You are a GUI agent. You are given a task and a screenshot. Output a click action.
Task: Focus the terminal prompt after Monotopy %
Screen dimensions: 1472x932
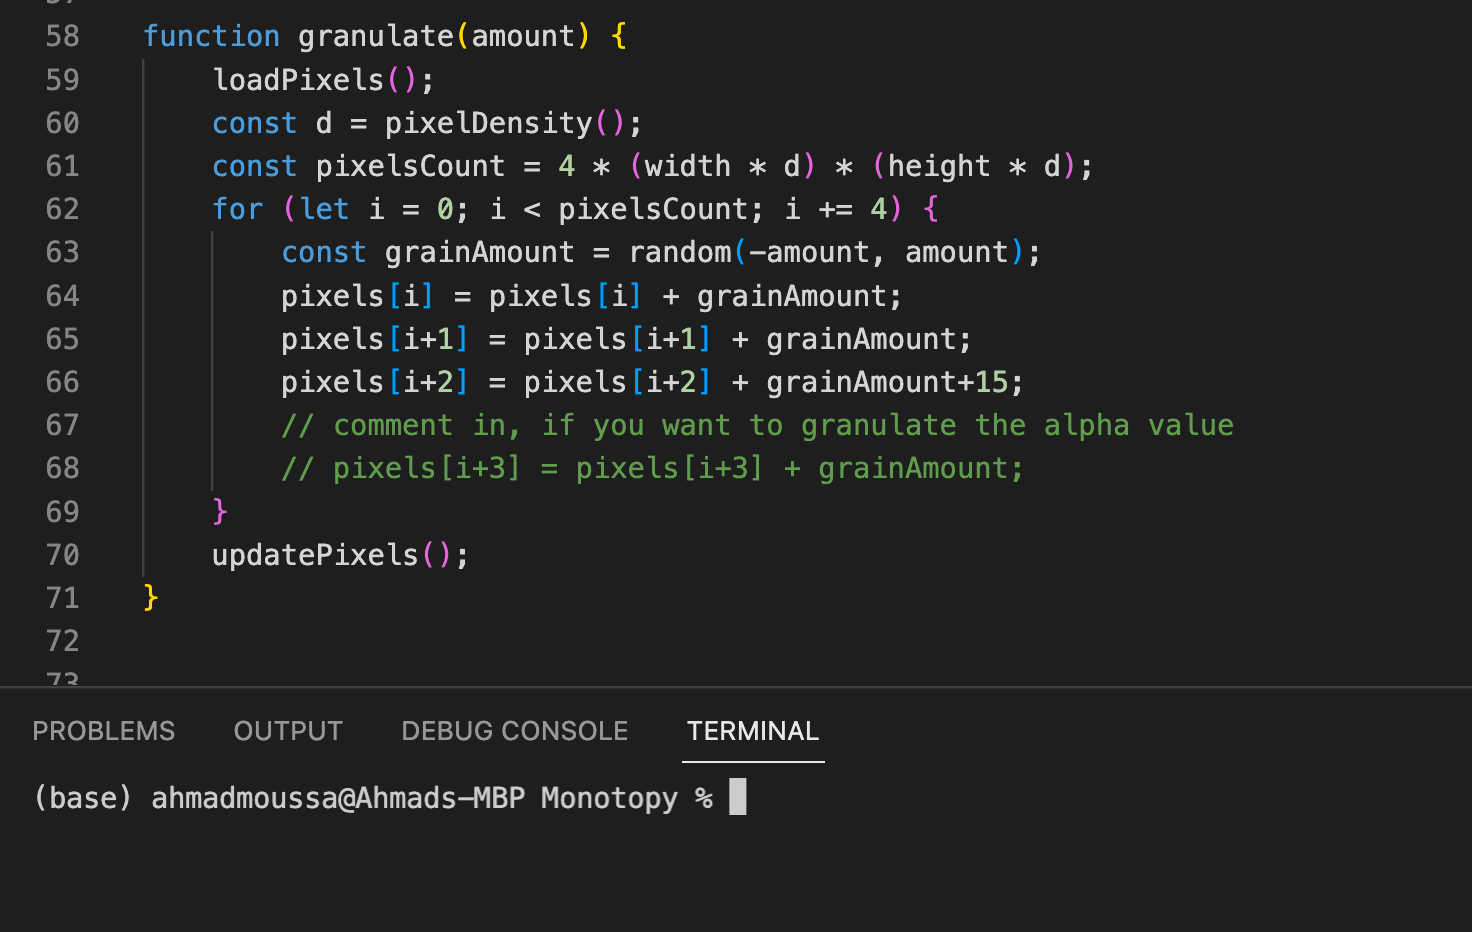pos(737,798)
